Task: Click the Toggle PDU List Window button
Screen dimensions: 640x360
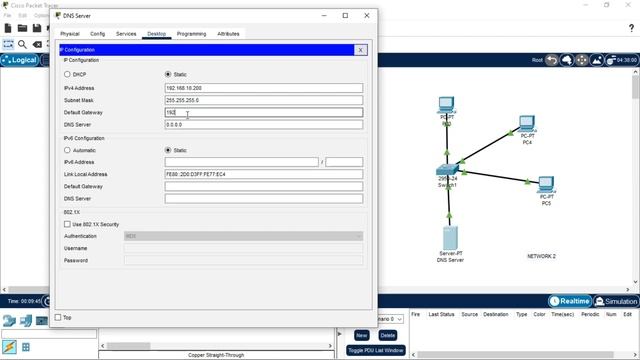Action: (x=376, y=350)
